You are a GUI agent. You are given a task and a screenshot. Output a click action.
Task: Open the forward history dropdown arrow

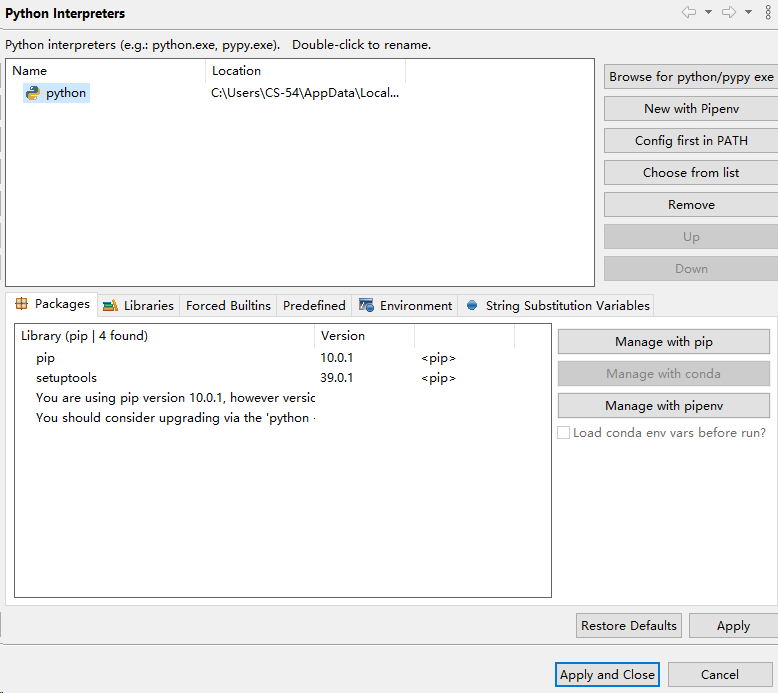(x=748, y=13)
